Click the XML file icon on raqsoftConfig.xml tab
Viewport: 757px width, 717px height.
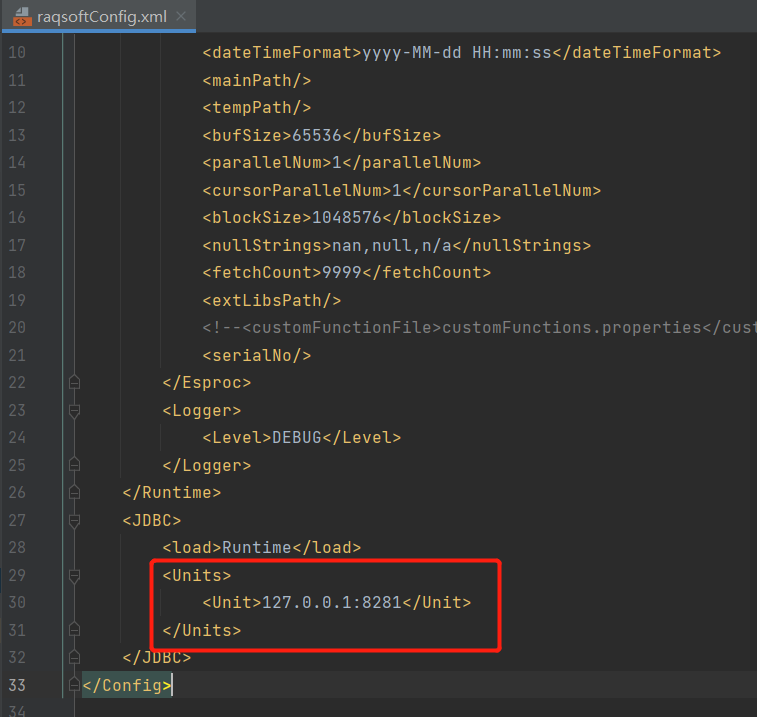[x=21, y=17]
